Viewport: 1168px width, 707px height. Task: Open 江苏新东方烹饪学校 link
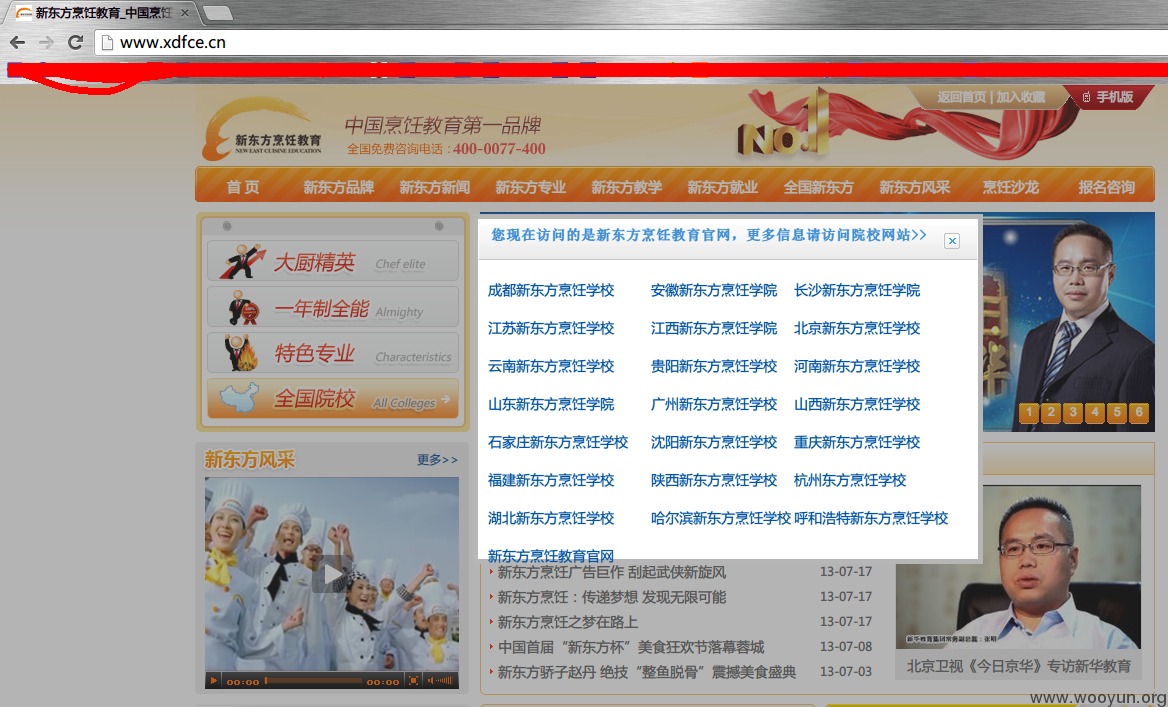click(550, 328)
